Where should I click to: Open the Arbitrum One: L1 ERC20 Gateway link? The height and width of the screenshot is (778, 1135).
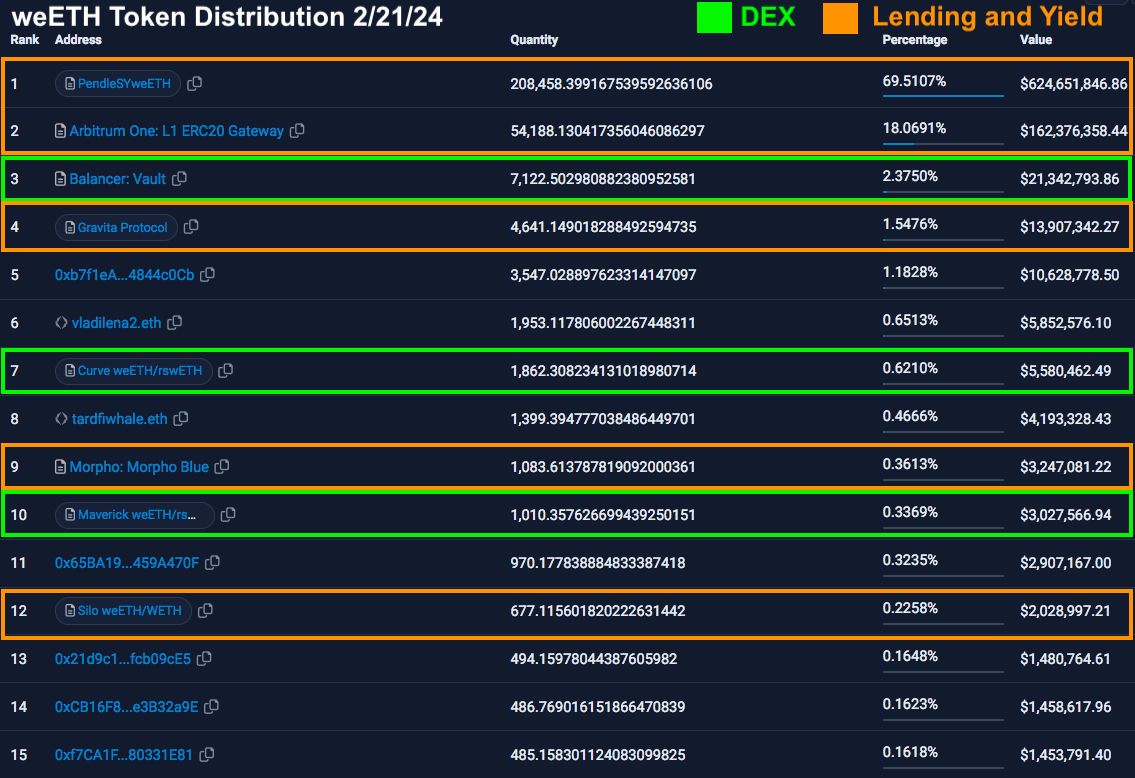(x=176, y=131)
